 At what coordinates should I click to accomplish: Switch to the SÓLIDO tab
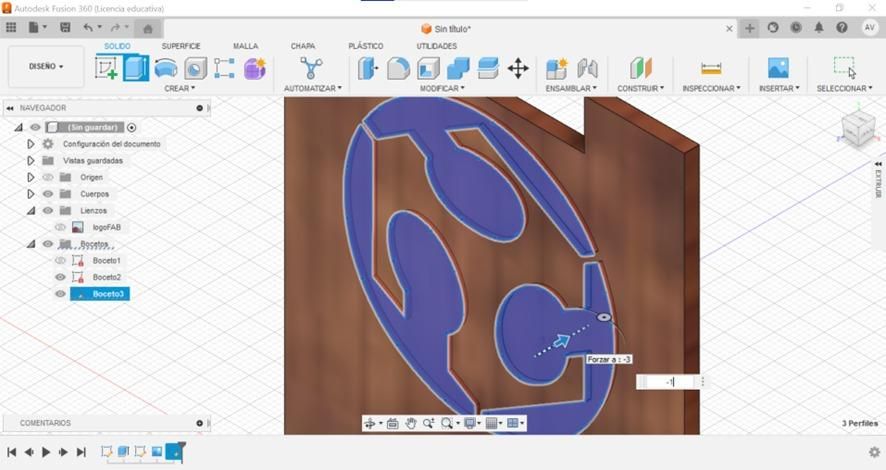(x=117, y=46)
